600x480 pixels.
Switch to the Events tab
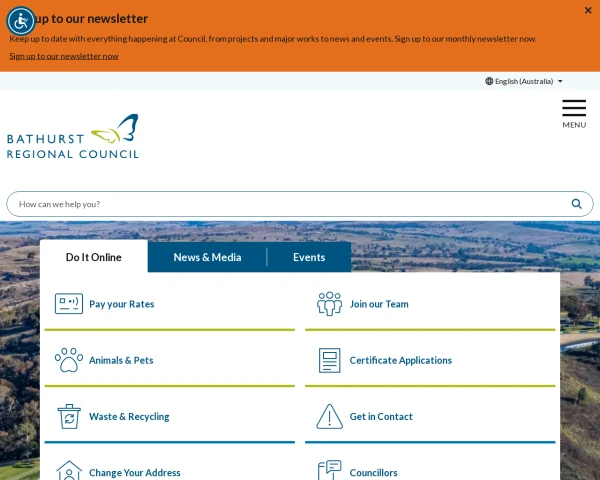click(309, 257)
